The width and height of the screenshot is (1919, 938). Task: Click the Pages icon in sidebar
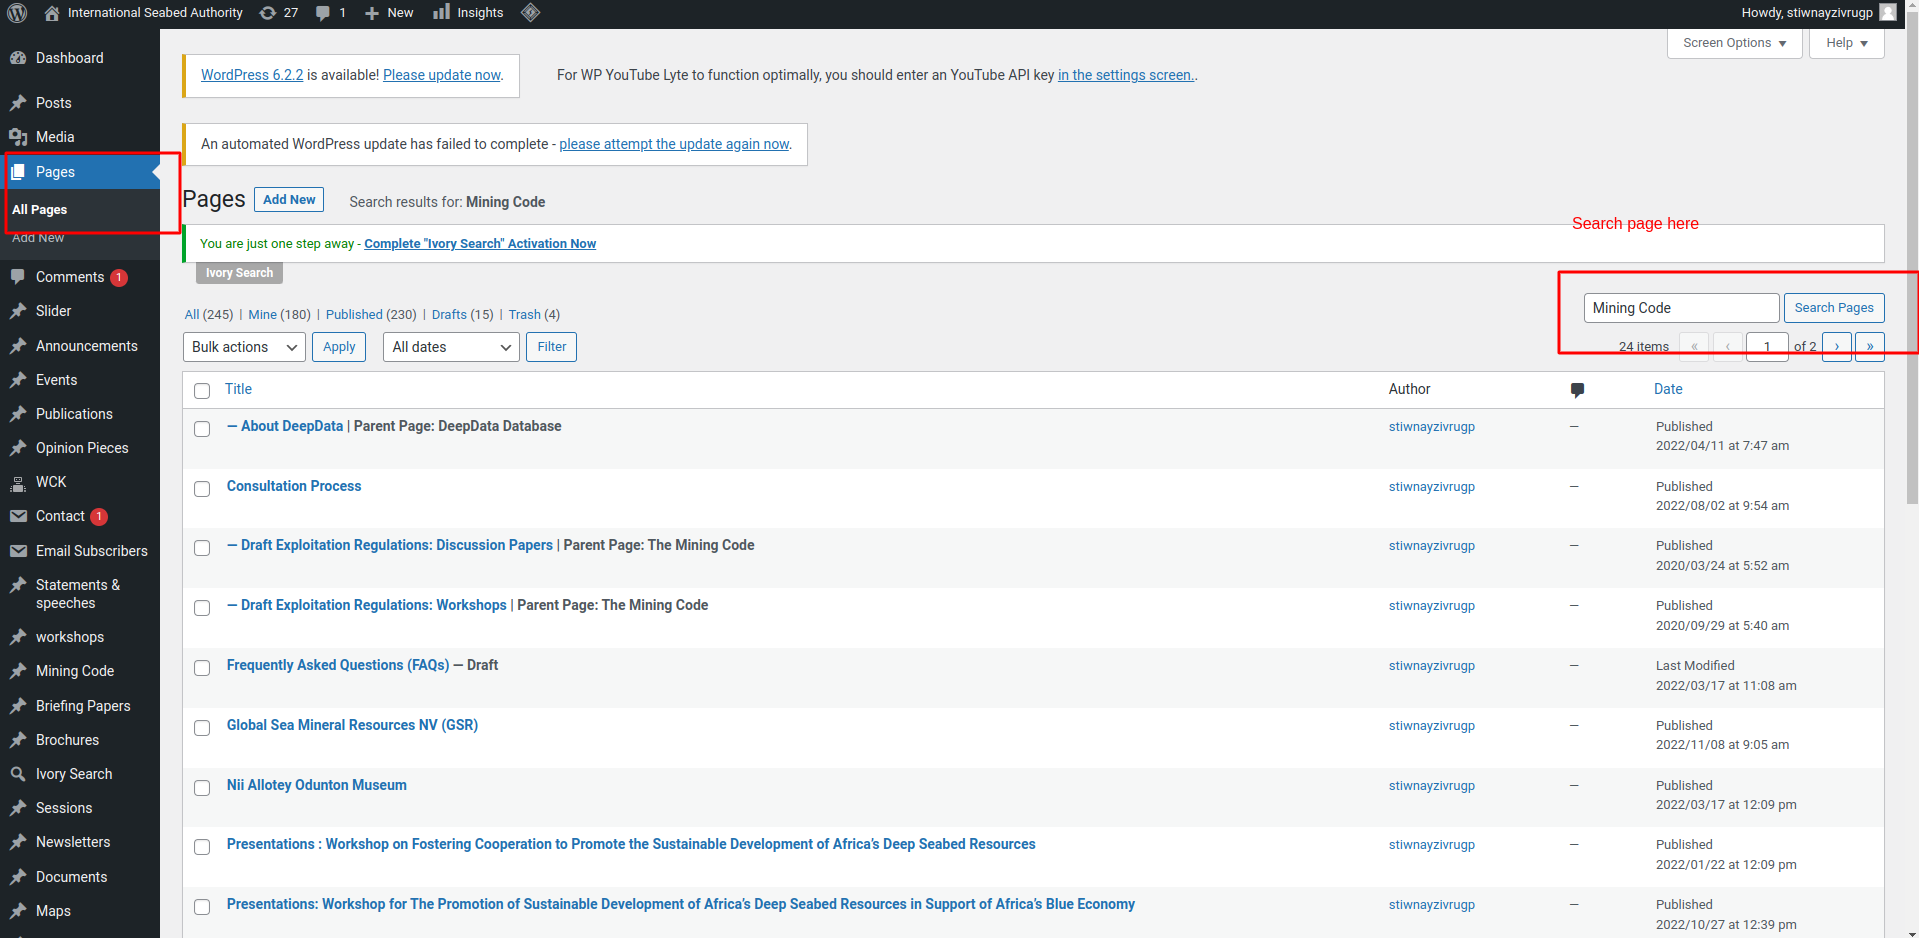18,172
